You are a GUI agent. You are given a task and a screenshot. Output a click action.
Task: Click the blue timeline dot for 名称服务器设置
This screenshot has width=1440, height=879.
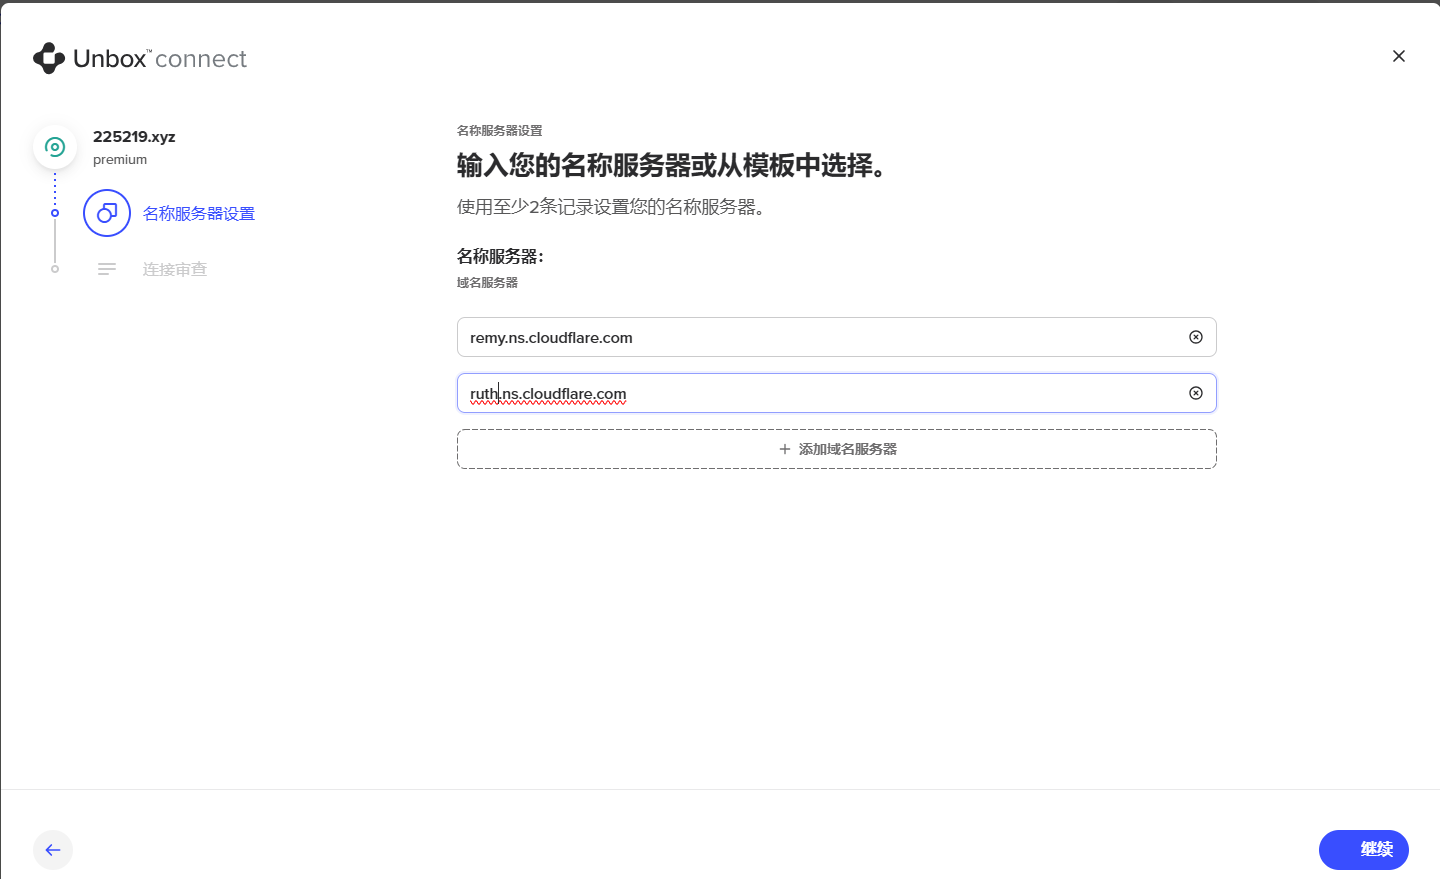coord(55,213)
